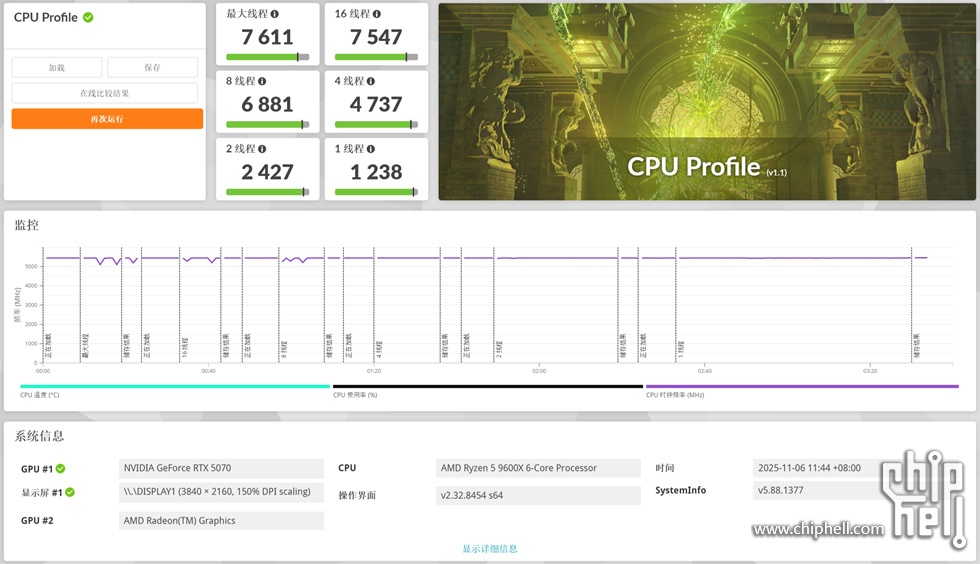Click the orange 再次运行 button
The height and width of the screenshot is (564, 980).
point(107,119)
